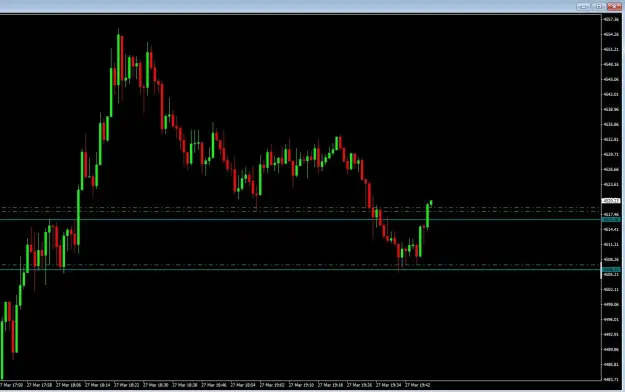The width and height of the screenshot is (625, 392).
Task: Click the 27 Mar 18:22 time label
Action: 127,385
